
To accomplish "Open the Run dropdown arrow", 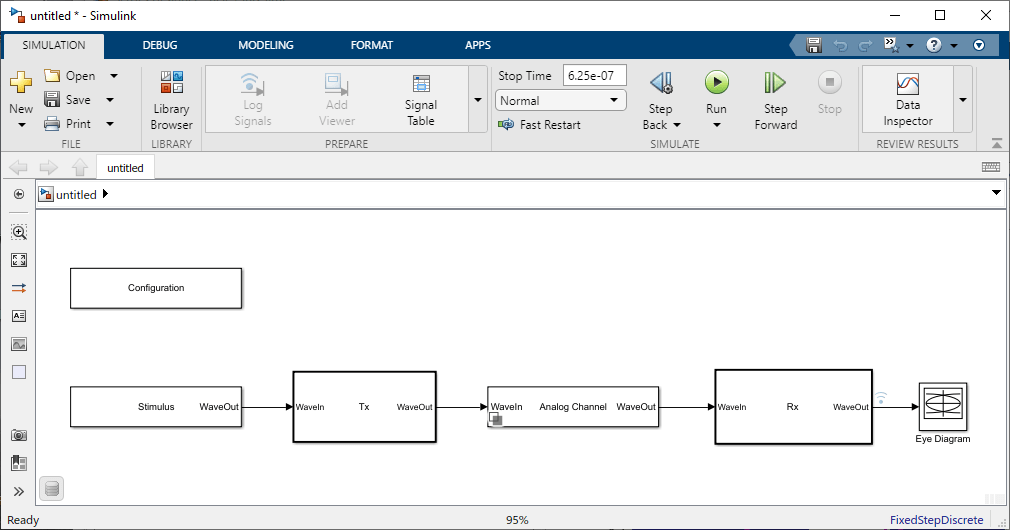I will click(x=716, y=125).
